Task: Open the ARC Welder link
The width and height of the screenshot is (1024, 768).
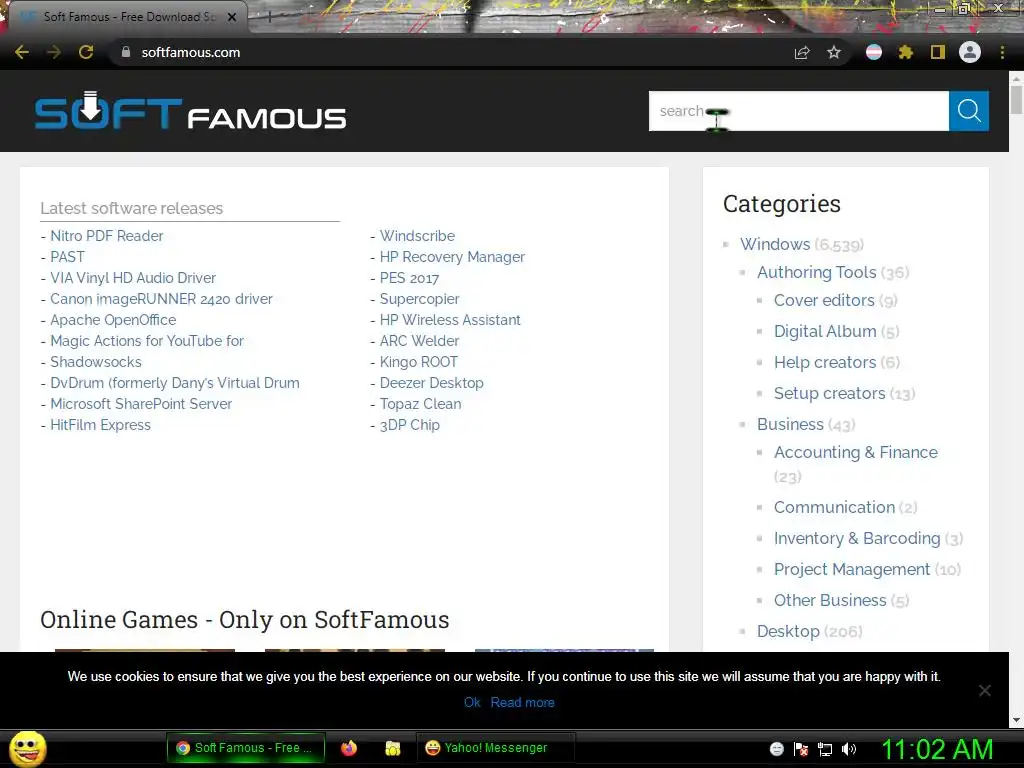Action: tap(419, 340)
